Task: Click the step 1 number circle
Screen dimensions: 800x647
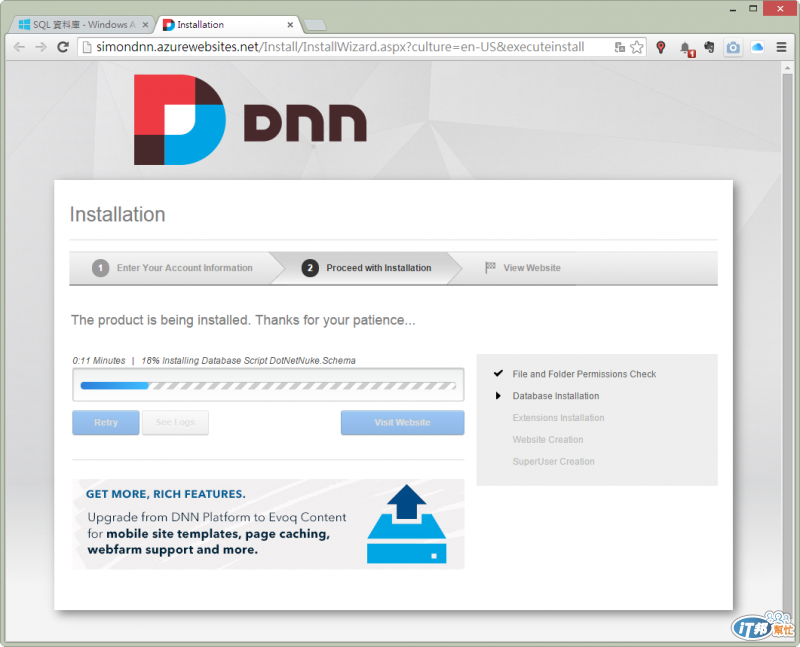Action: [101, 268]
